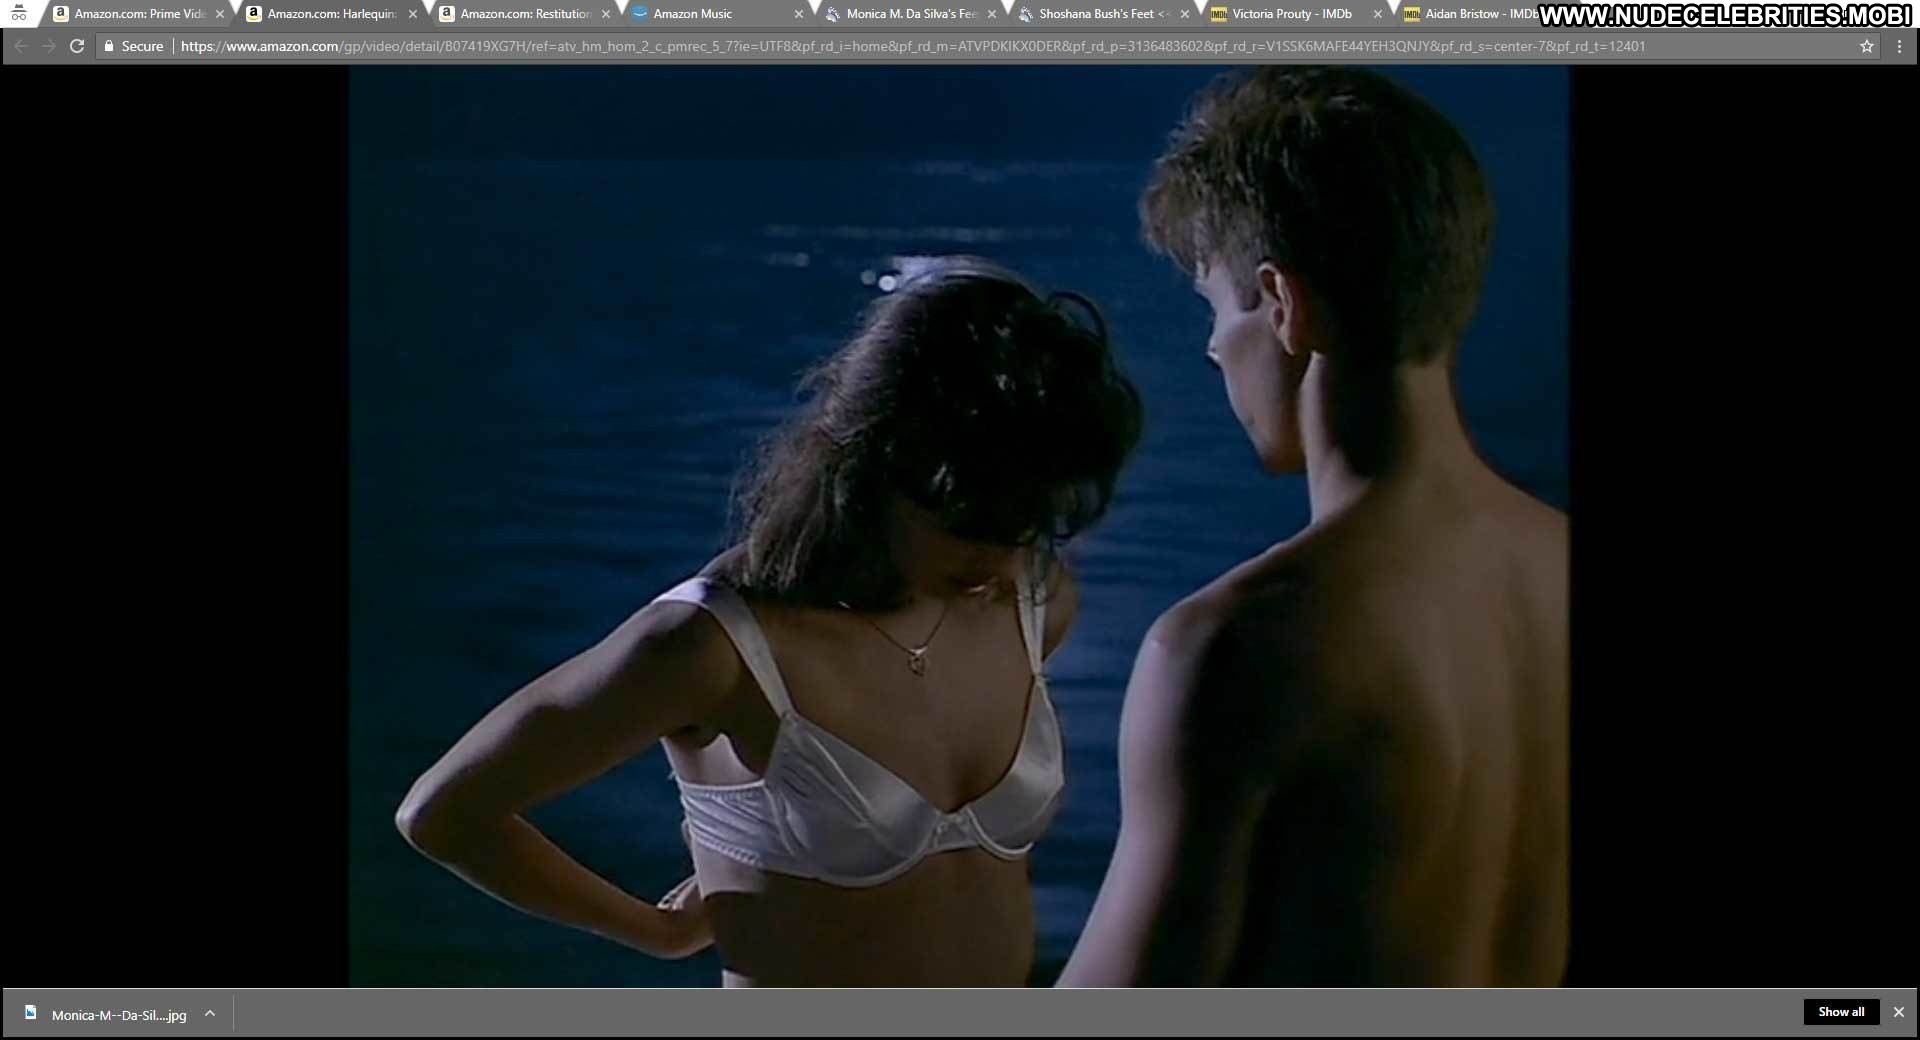This screenshot has width=1920, height=1040.
Task: Reload the current page
Action: tap(77, 46)
